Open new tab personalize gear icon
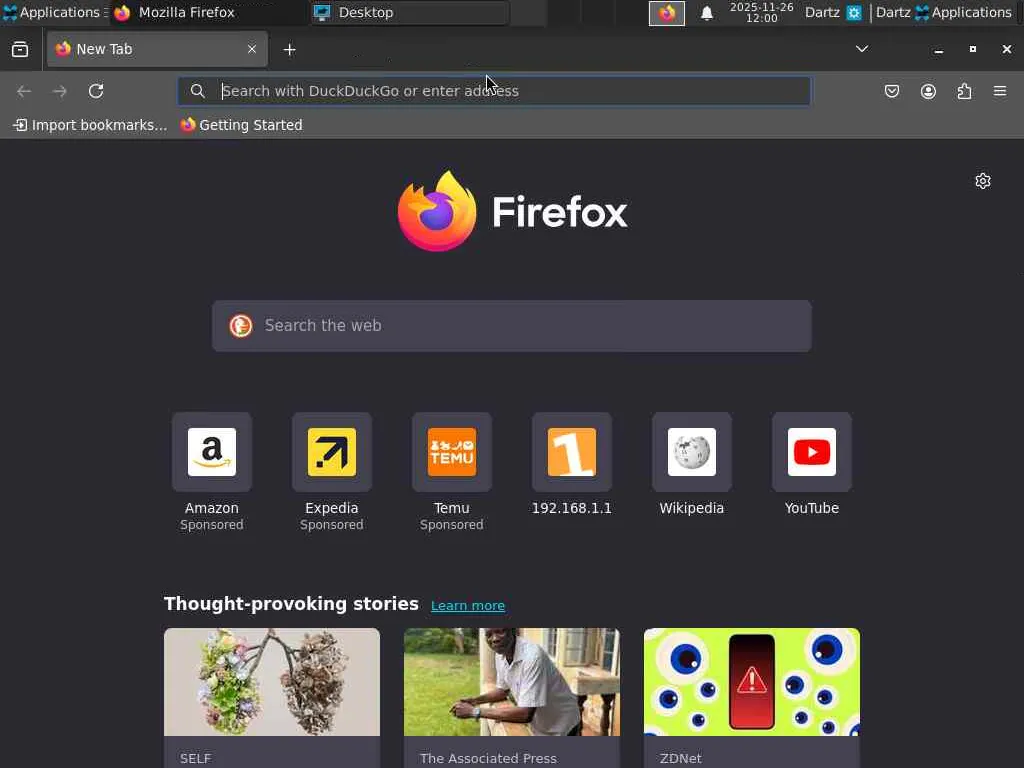The height and width of the screenshot is (768, 1024). 983,181
